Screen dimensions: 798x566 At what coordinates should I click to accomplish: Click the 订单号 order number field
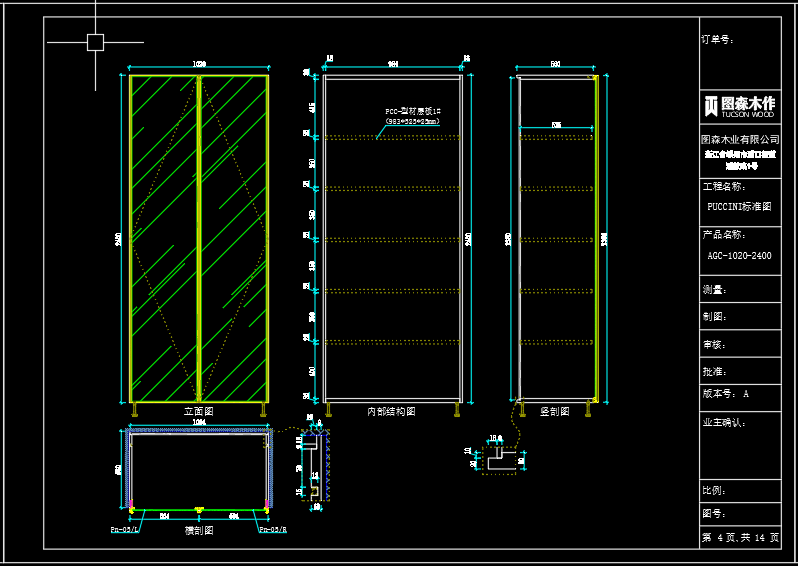point(718,40)
